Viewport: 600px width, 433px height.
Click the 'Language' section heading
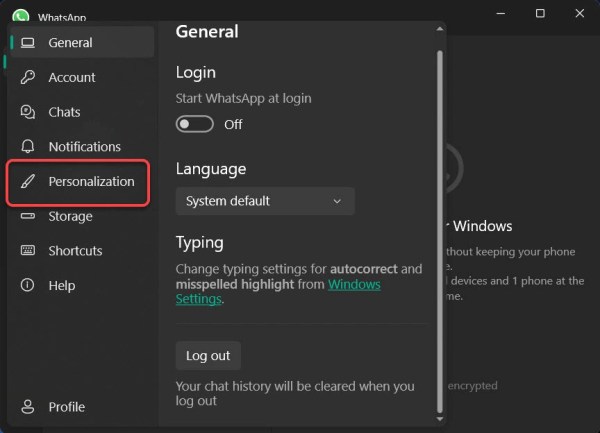coord(211,169)
